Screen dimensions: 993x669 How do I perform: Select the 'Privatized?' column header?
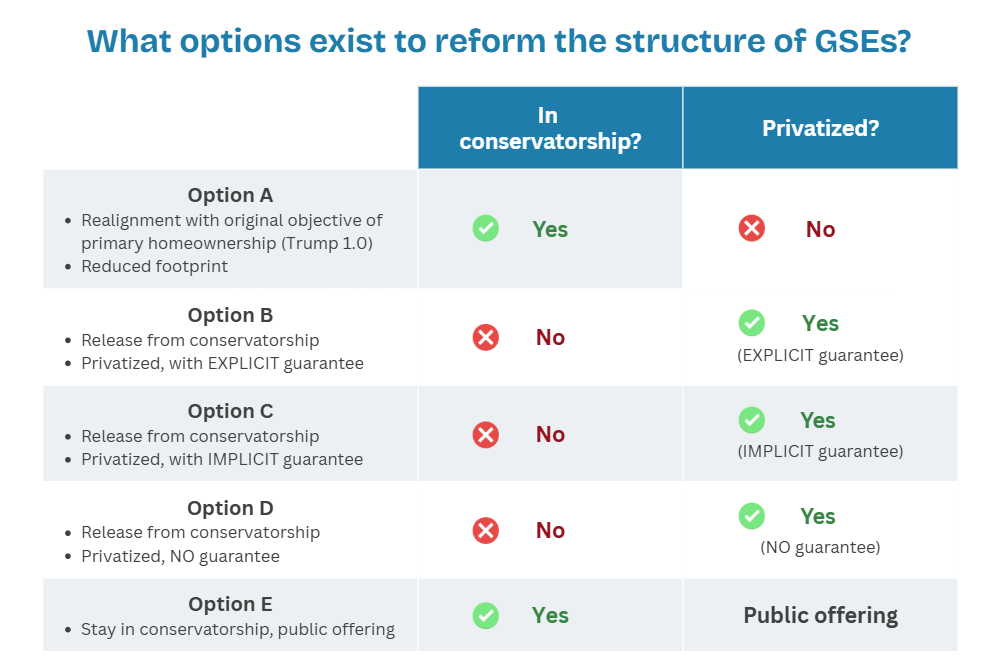(820, 128)
